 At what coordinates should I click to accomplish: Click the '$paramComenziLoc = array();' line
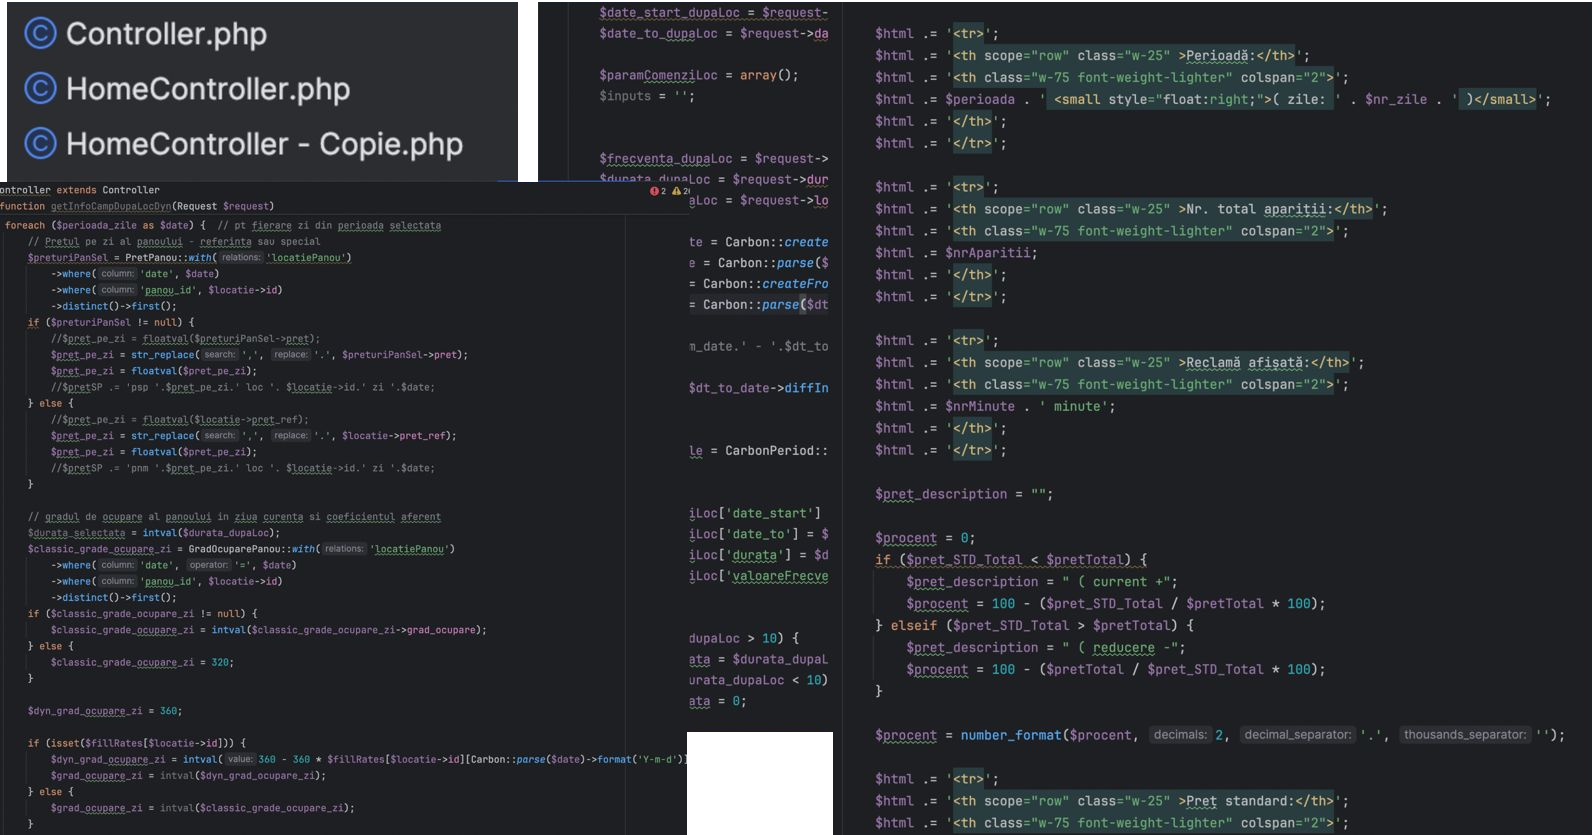pyautogui.click(x=699, y=75)
